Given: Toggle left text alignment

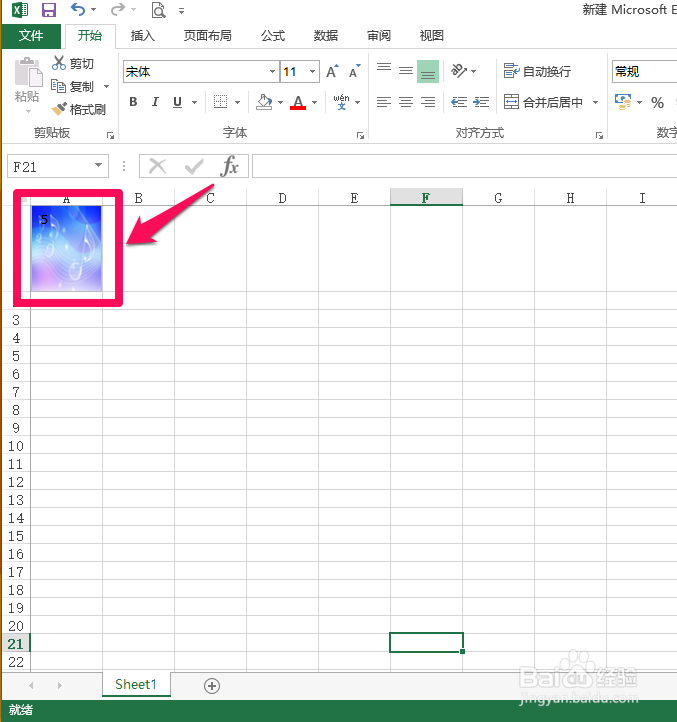Looking at the screenshot, I should (384, 102).
